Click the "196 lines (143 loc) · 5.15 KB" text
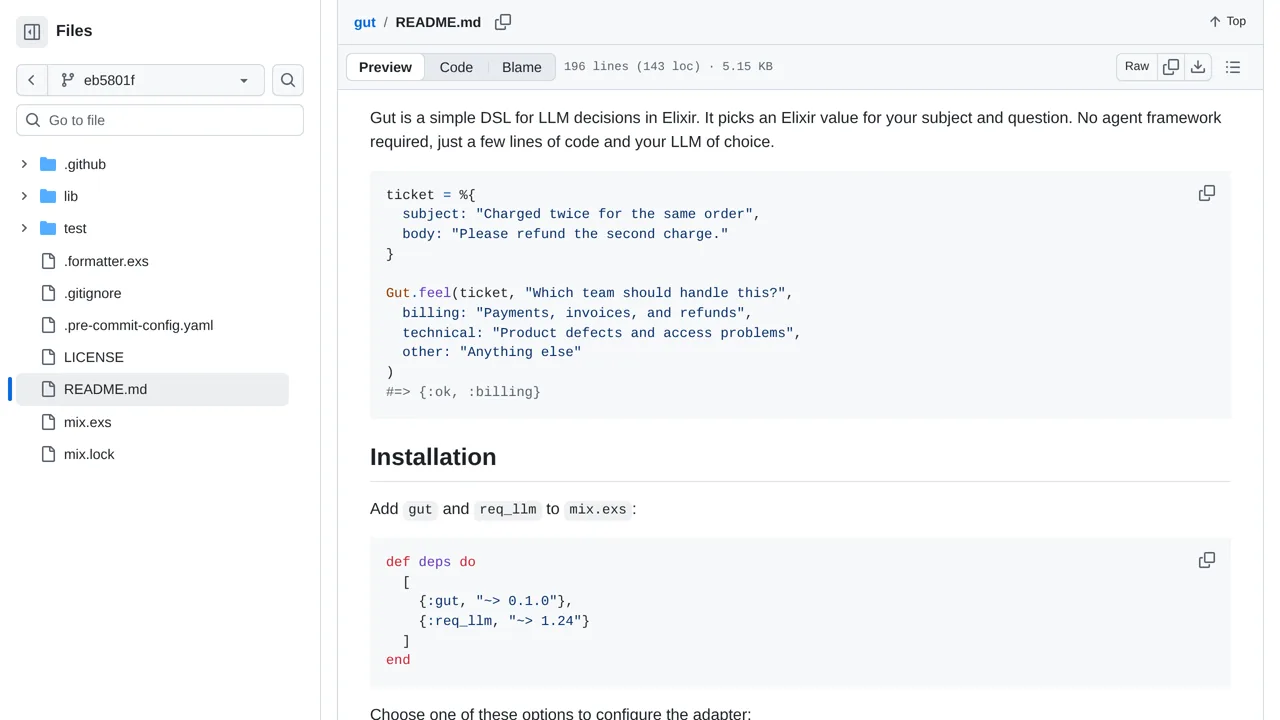This screenshot has width=1280, height=720. (x=668, y=67)
